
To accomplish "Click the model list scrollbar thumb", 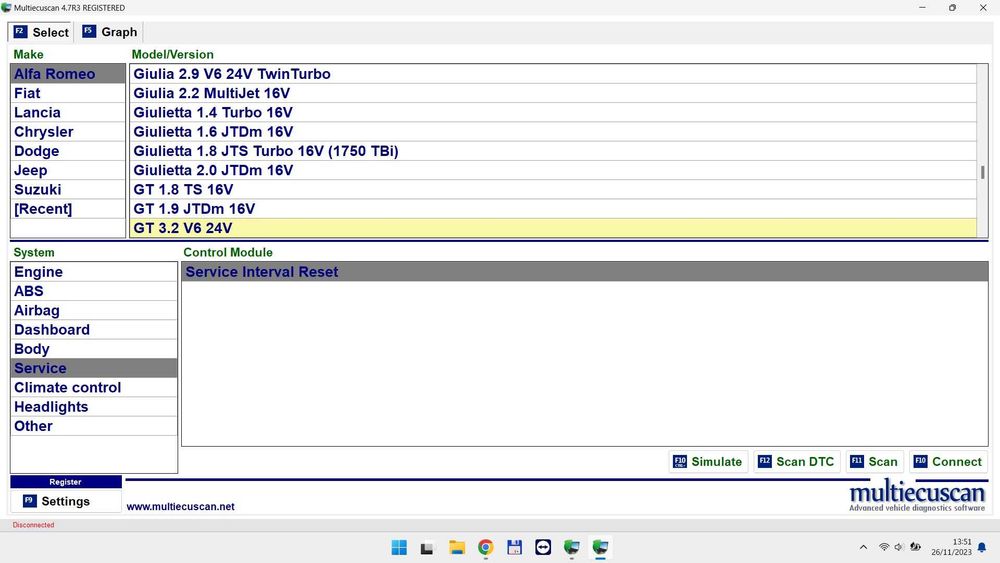I will 982,172.
